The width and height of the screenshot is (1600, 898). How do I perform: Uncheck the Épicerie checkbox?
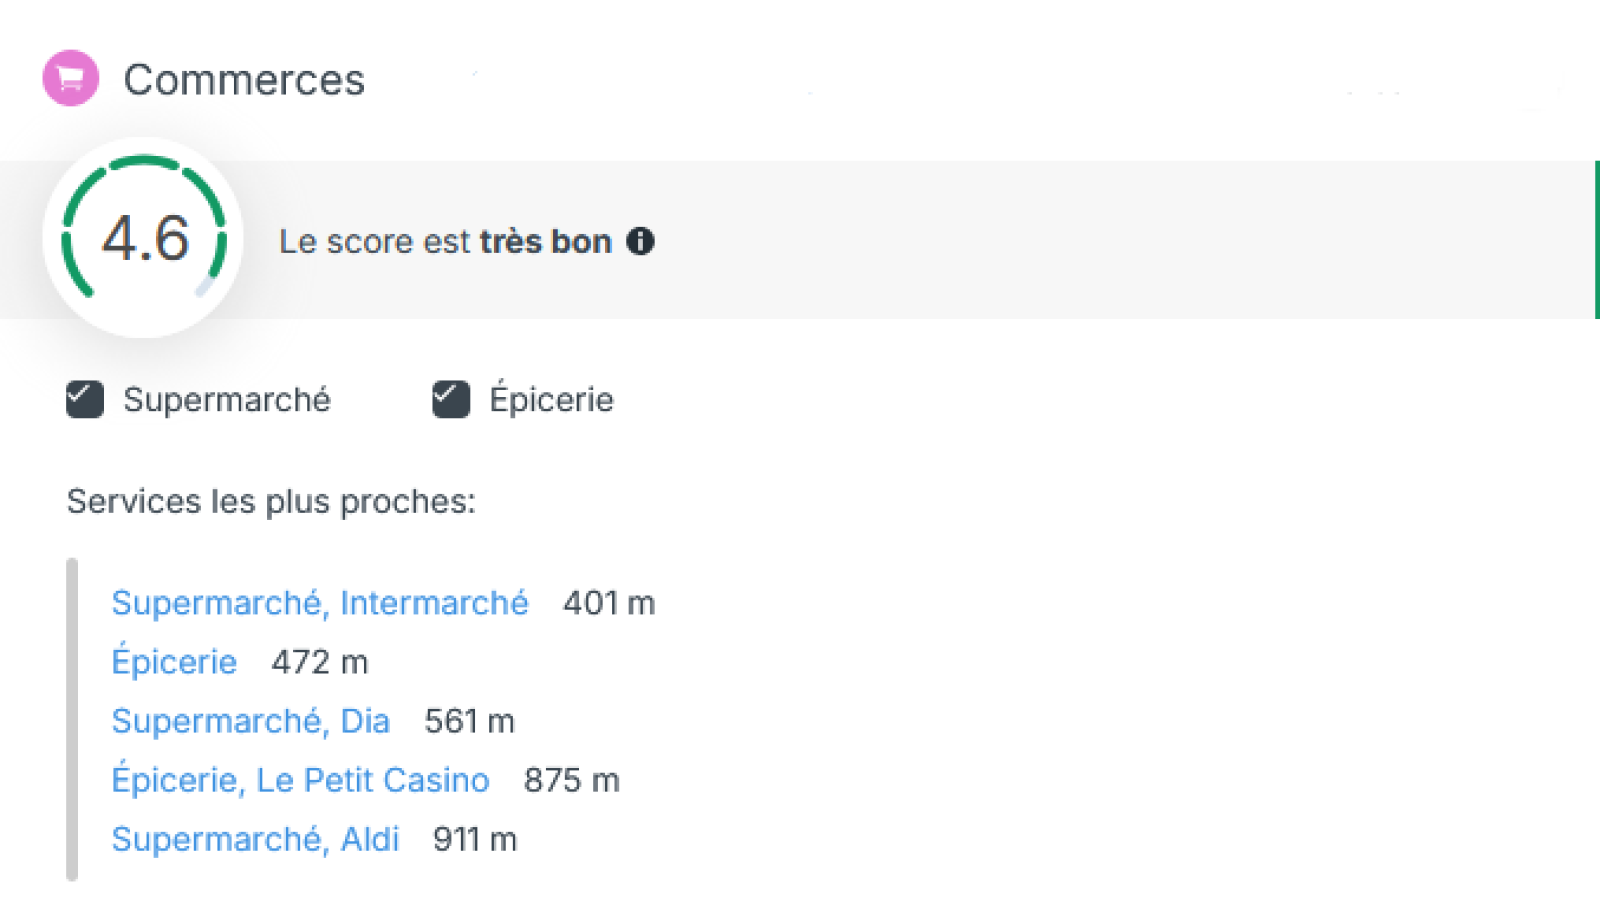click(451, 399)
